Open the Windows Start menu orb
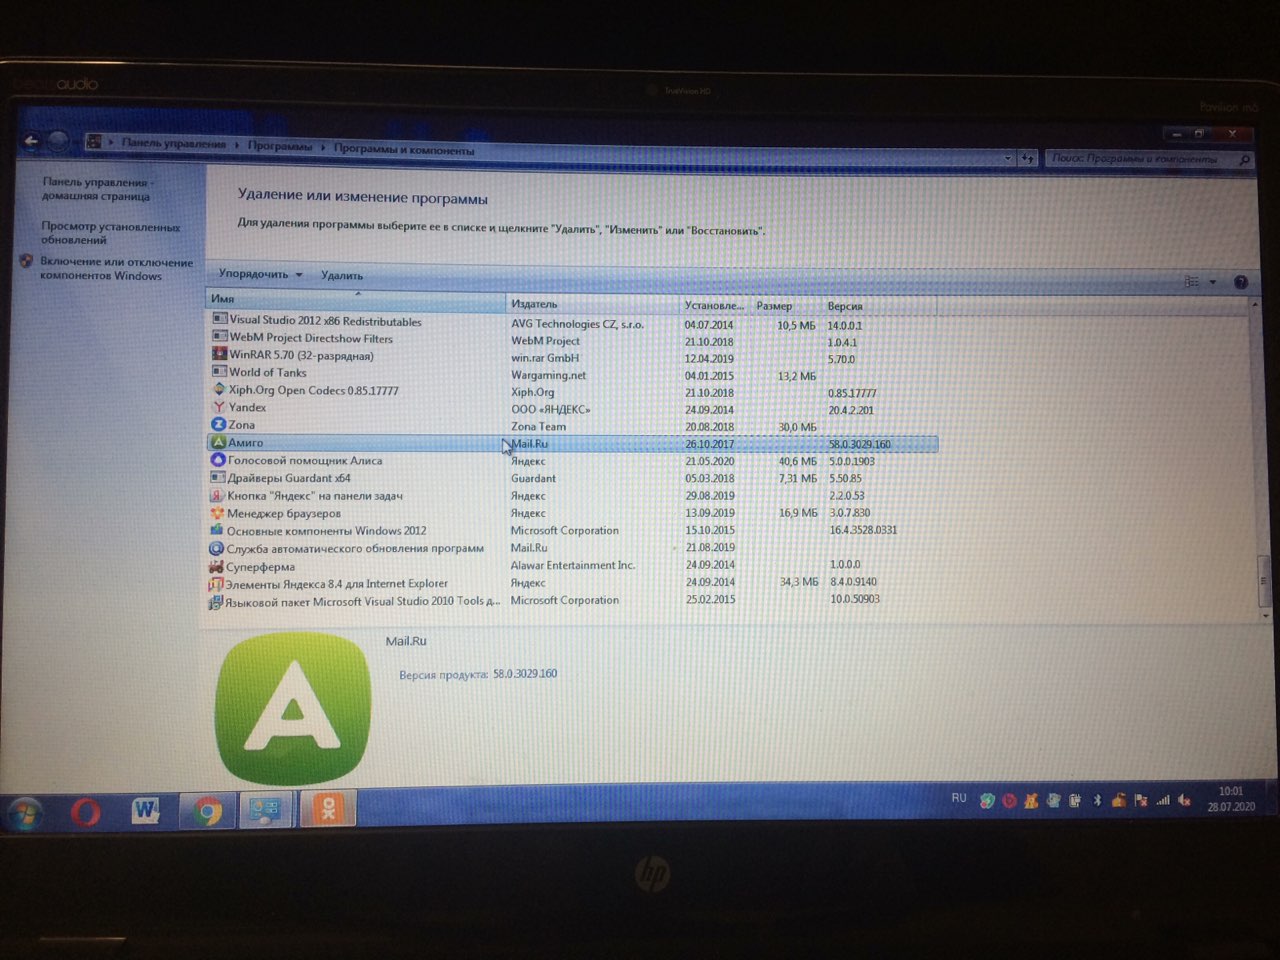Image resolution: width=1280 pixels, height=960 pixels. [25, 812]
